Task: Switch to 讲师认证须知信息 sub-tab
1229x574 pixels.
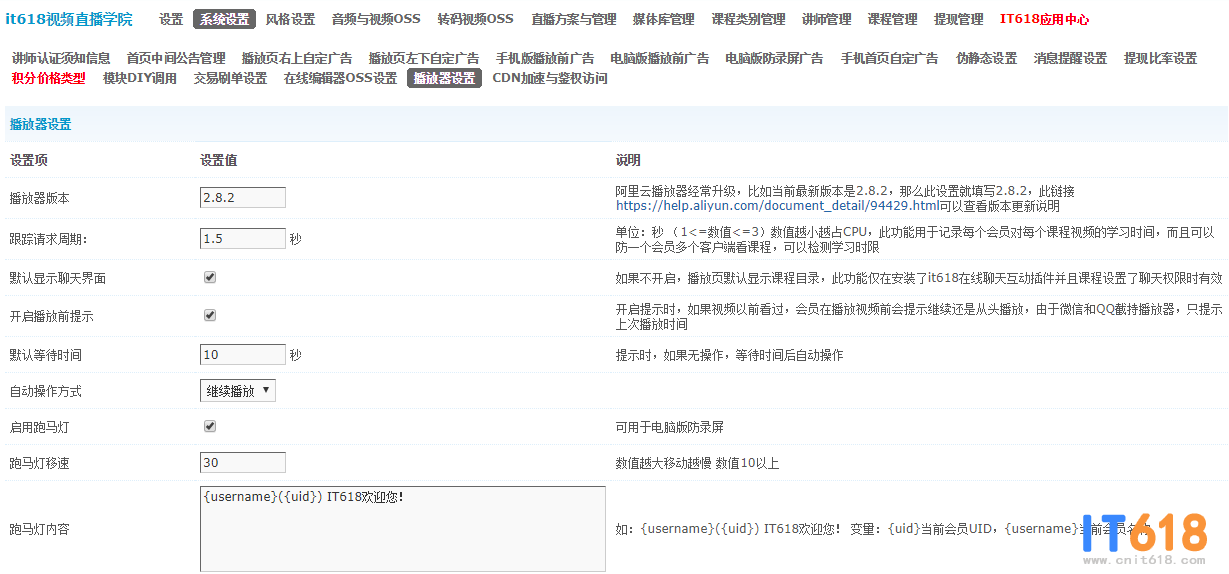Action: coord(62,58)
